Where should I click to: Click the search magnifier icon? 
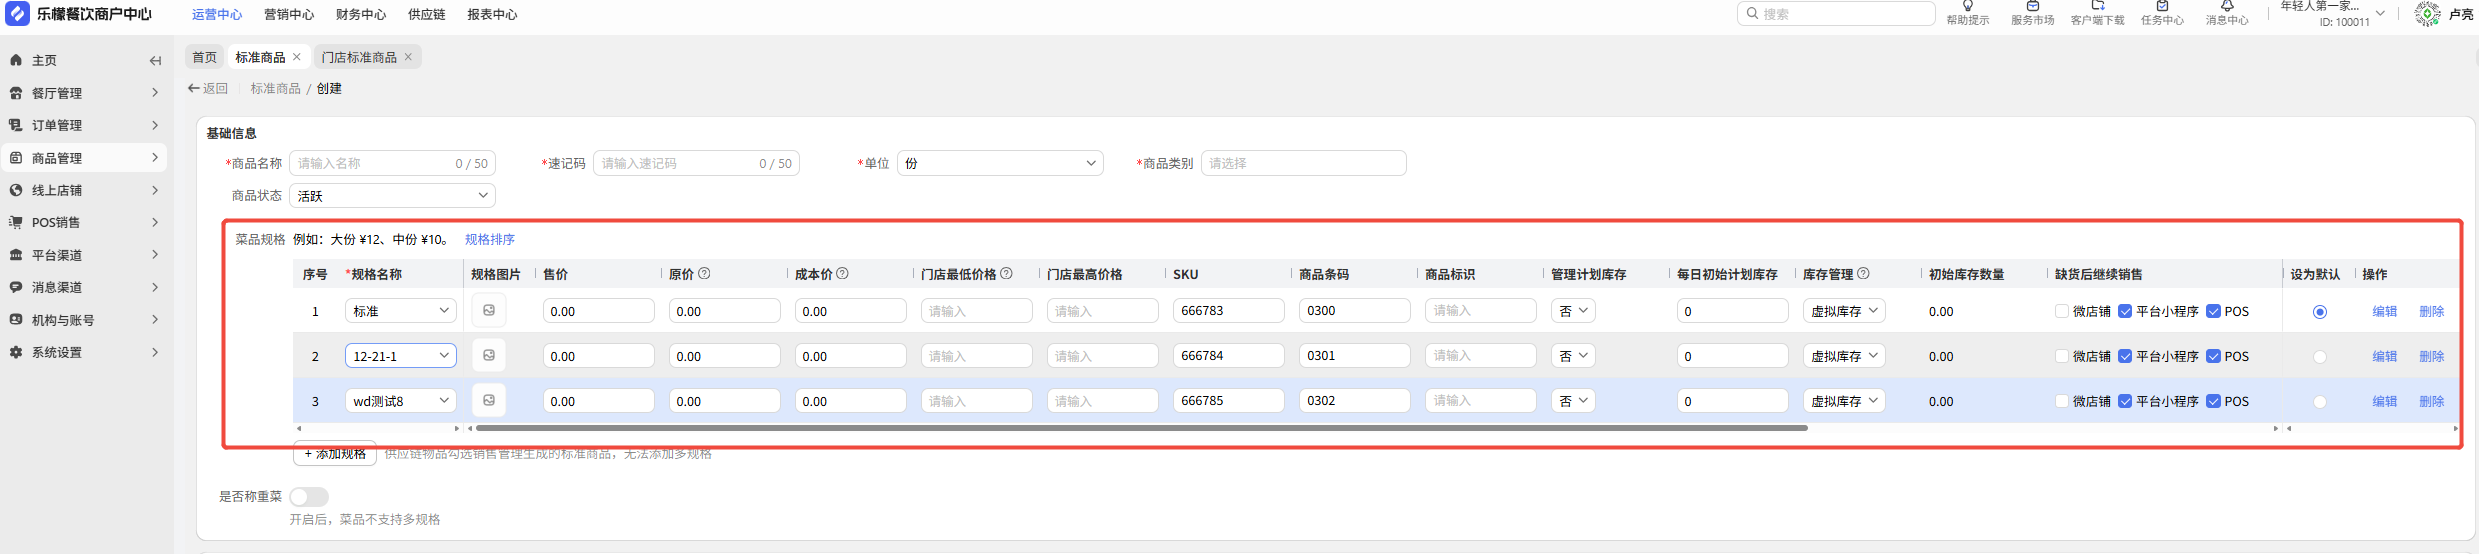[x=1752, y=14]
